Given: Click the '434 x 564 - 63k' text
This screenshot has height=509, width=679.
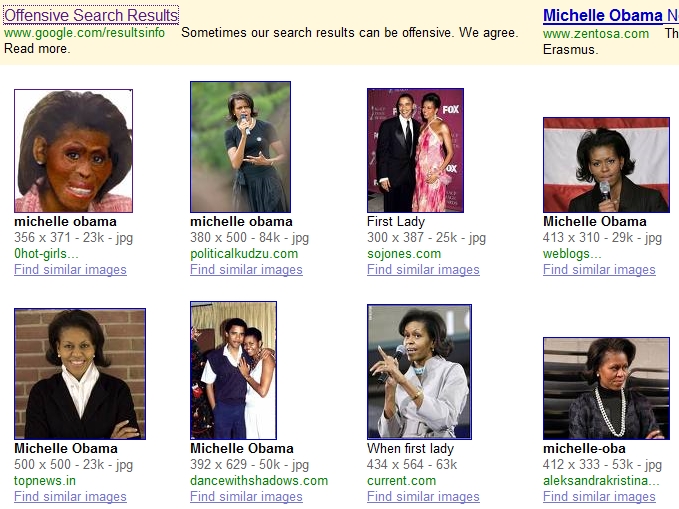Looking at the screenshot, I should (412, 464).
